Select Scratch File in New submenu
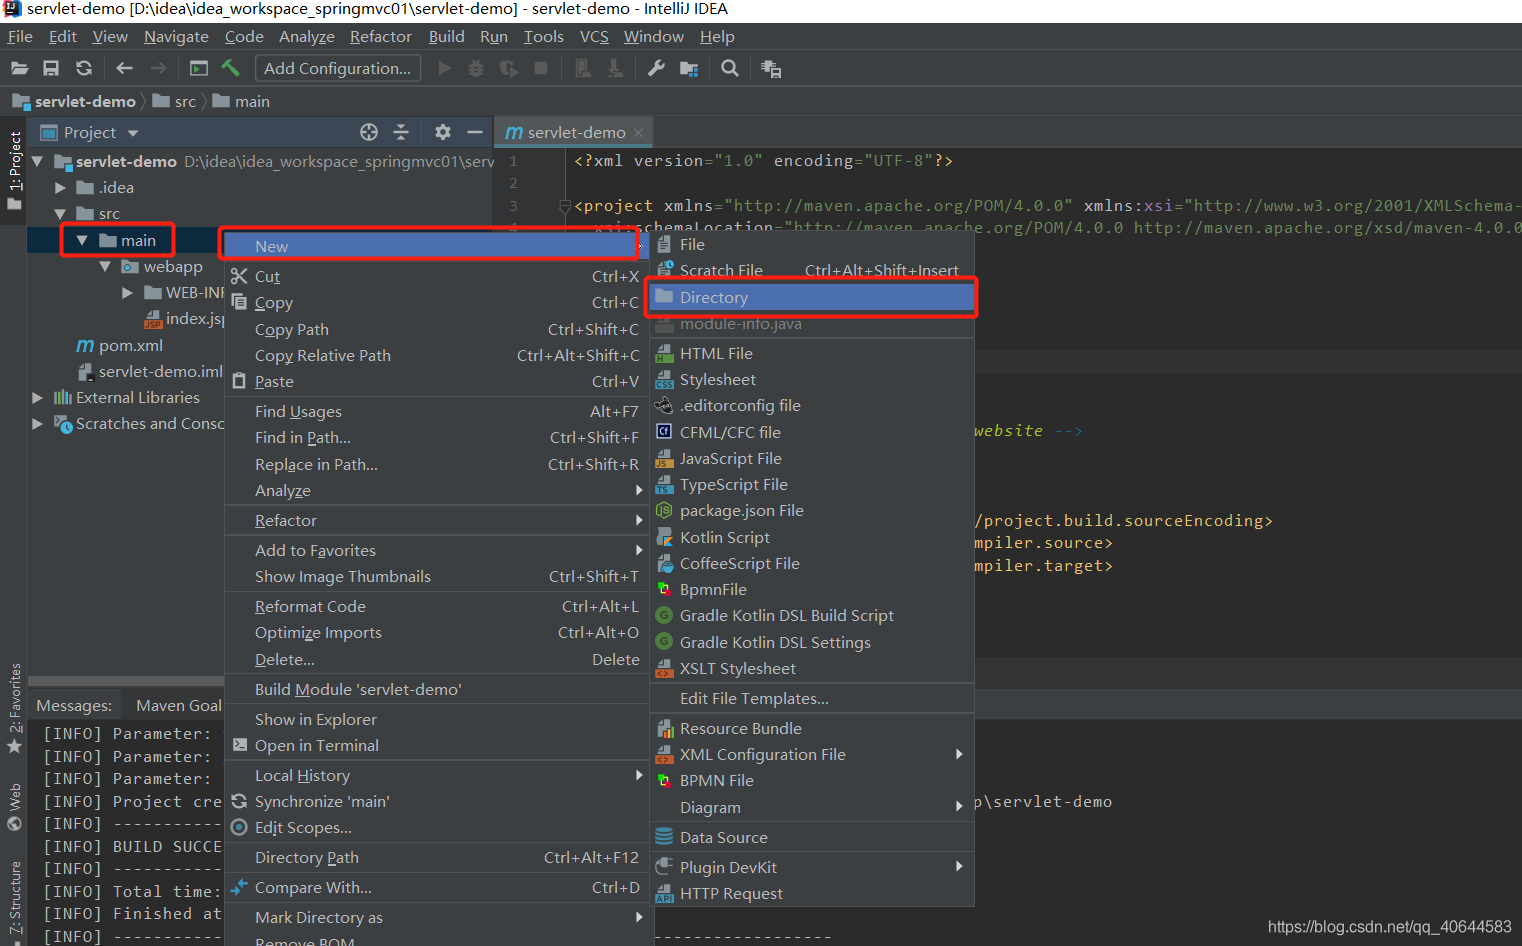Screen dimensions: 1522x946 pyautogui.click(x=812, y=270)
